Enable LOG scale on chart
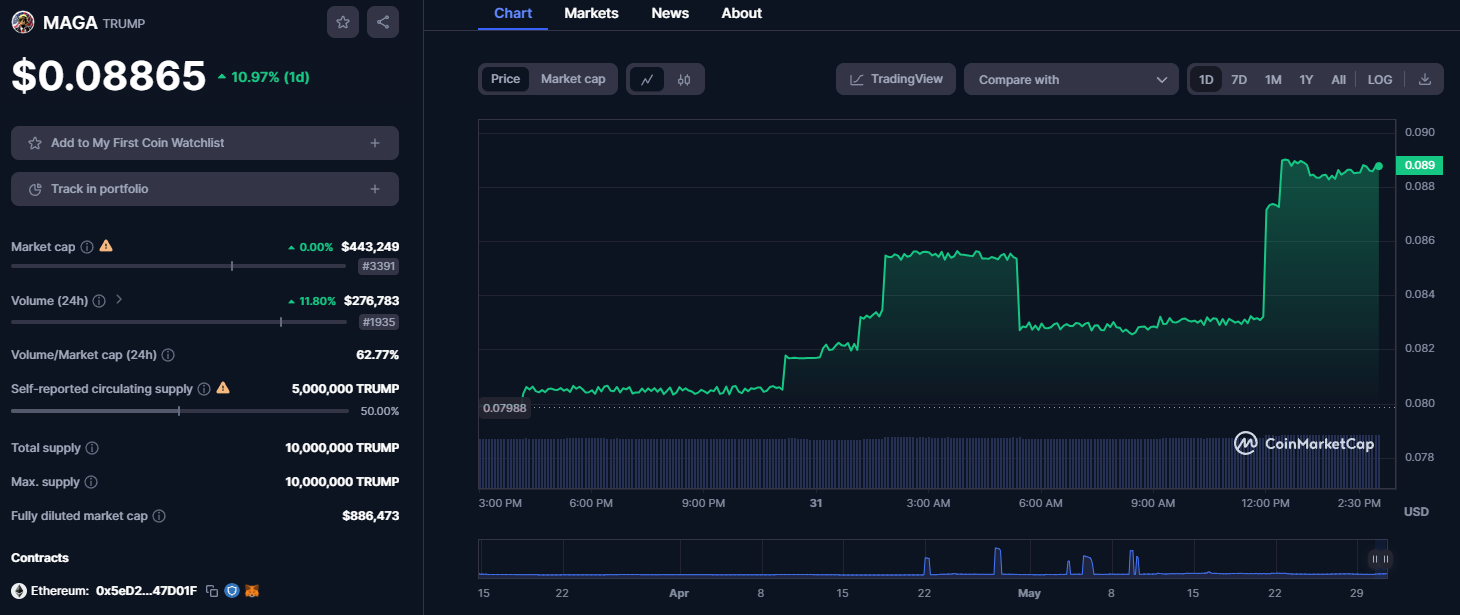1460x615 pixels. [1379, 80]
